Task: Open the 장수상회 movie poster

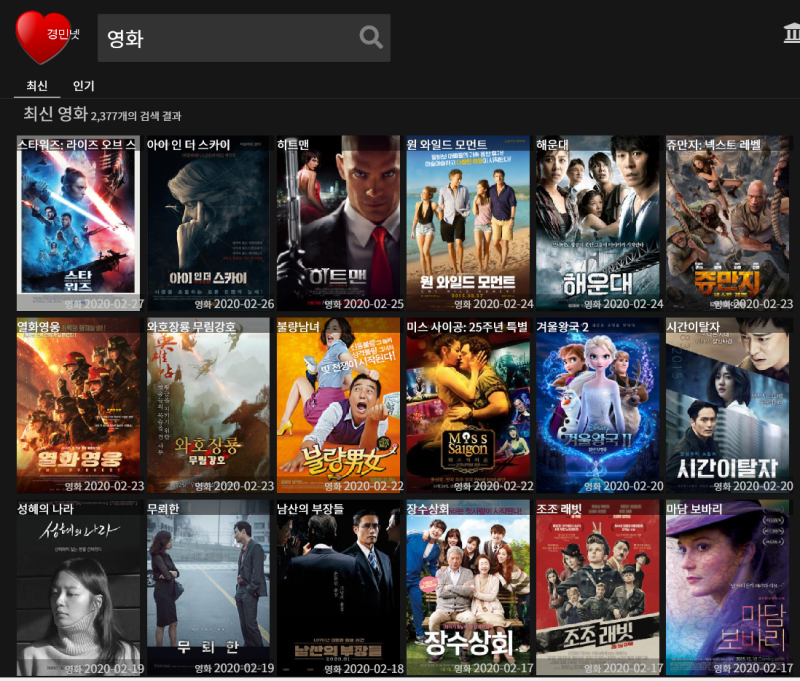Action: pyautogui.click(x=468, y=588)
